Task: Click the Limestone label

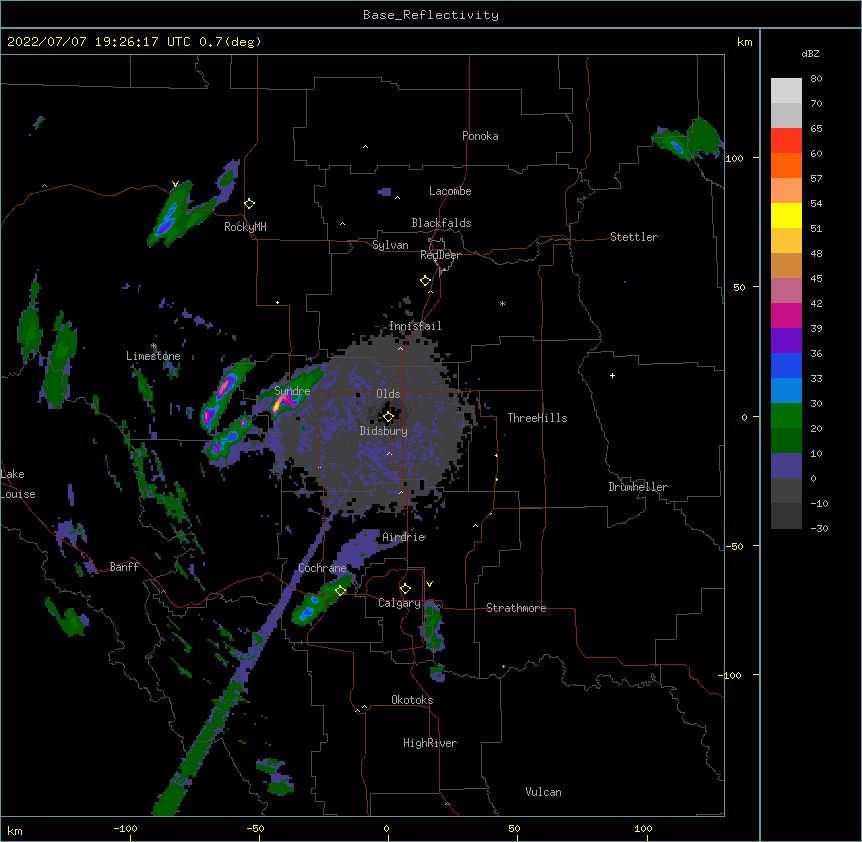Action: tap(153, 356)
